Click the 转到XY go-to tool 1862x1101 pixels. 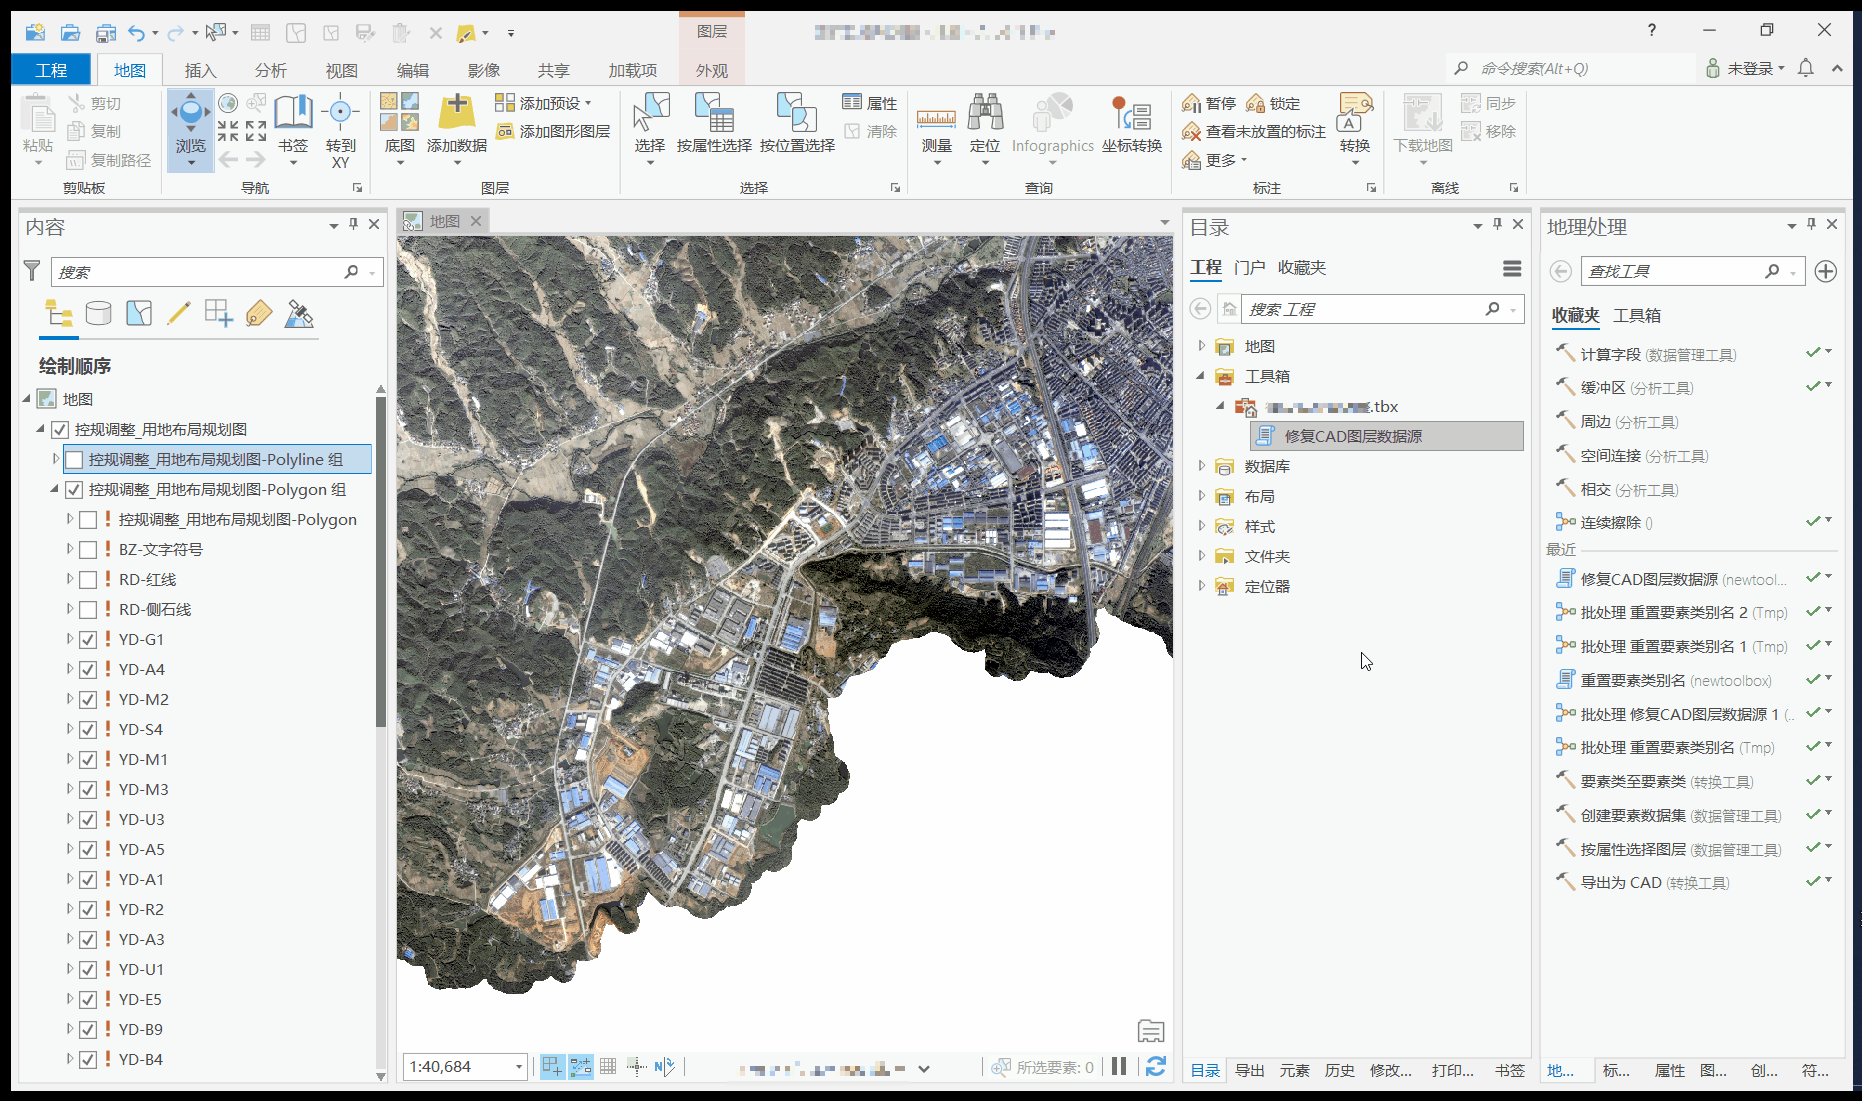click(x=340, y=130)
